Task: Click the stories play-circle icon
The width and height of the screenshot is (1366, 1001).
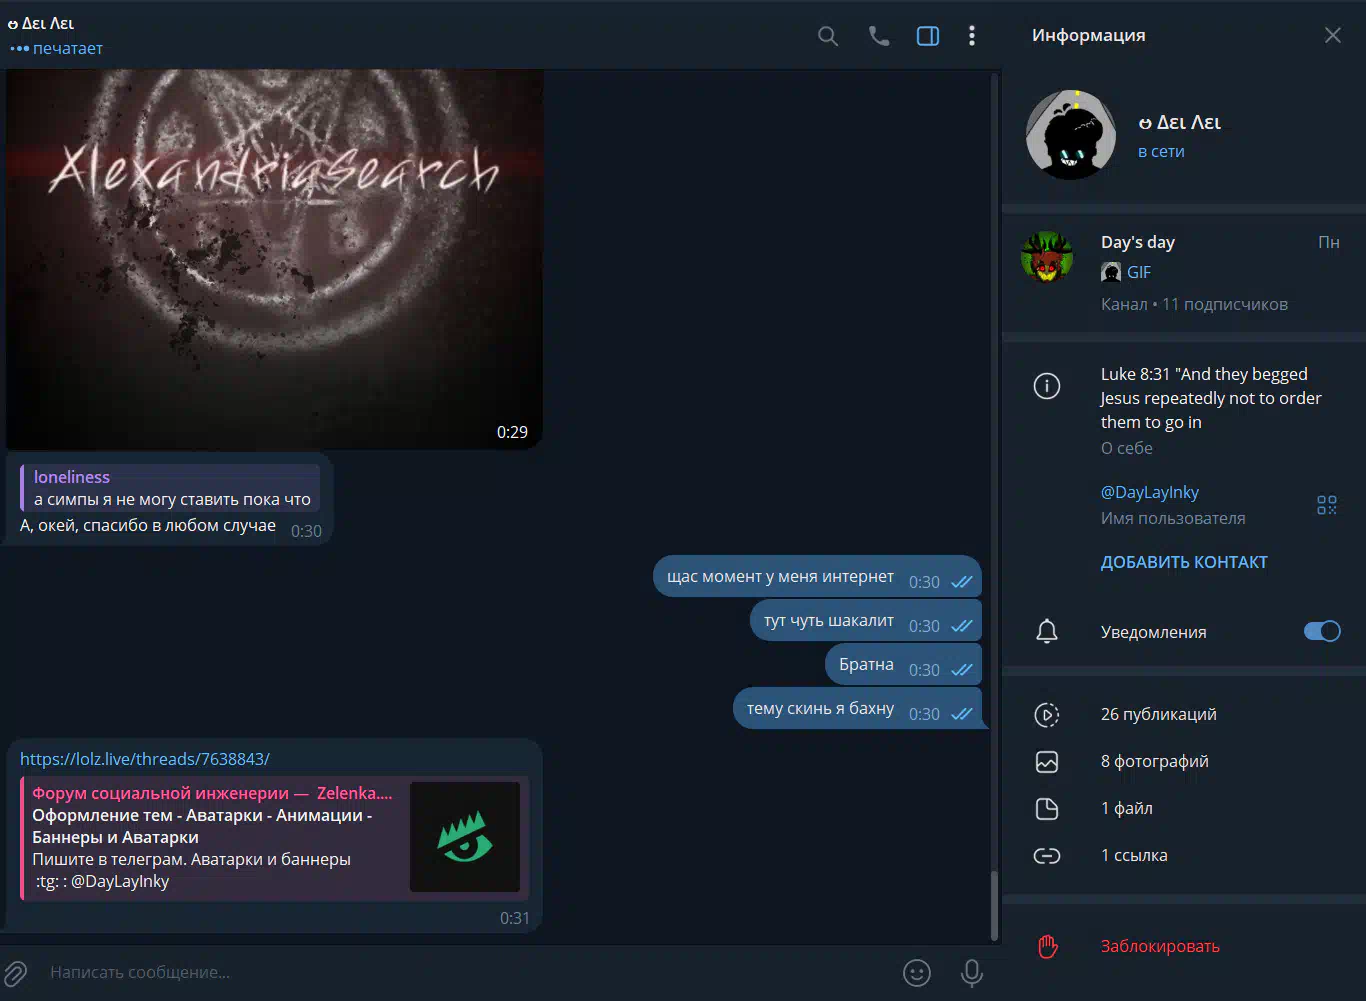Action: [x=1047, y=714]
